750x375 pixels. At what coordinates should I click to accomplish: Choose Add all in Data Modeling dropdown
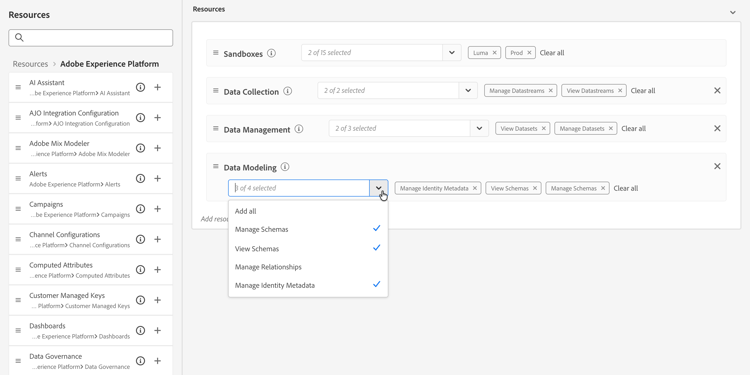308,211
